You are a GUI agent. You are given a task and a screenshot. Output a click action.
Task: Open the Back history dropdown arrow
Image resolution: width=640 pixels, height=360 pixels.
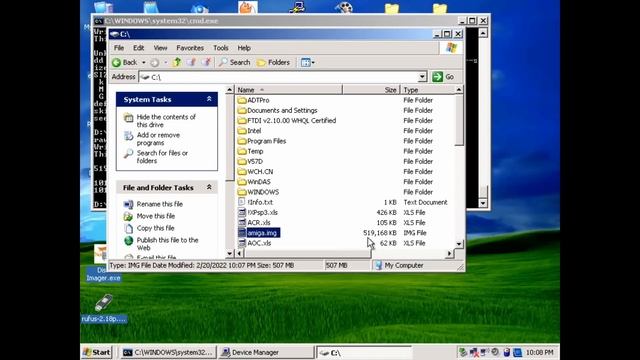144,62
